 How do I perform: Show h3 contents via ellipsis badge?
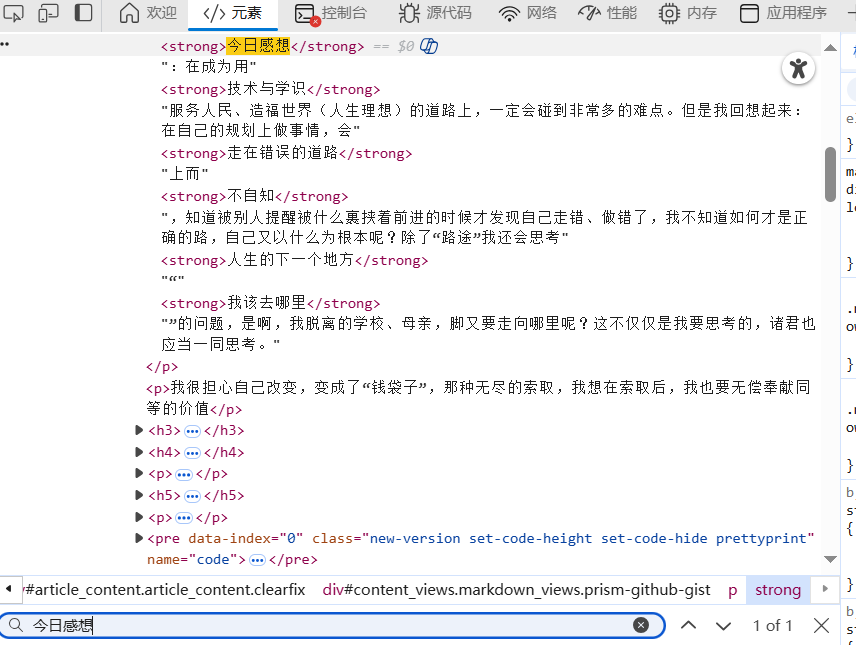click(192, 431)
